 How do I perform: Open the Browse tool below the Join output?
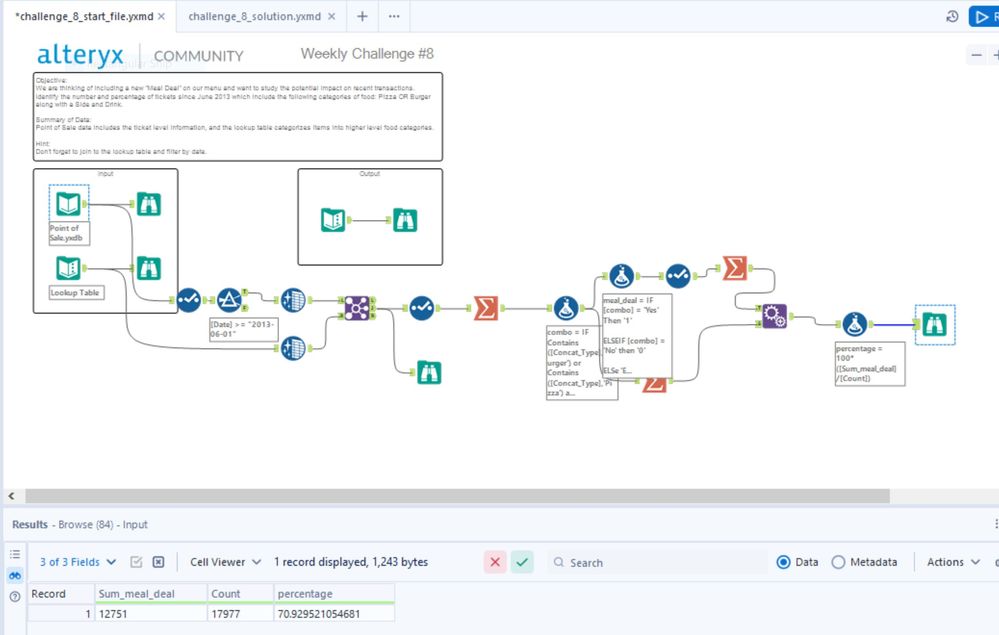[429, 372]
